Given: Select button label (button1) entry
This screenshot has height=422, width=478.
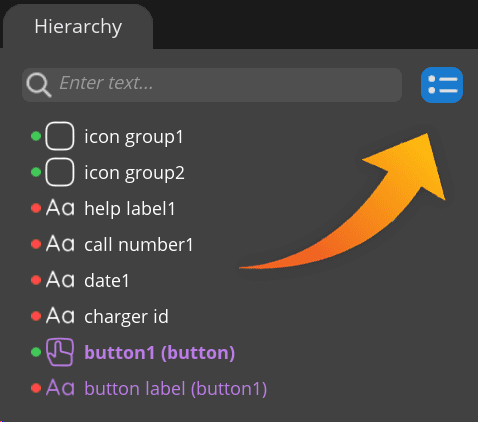Looking at the screenshot, I should [176, 389].
